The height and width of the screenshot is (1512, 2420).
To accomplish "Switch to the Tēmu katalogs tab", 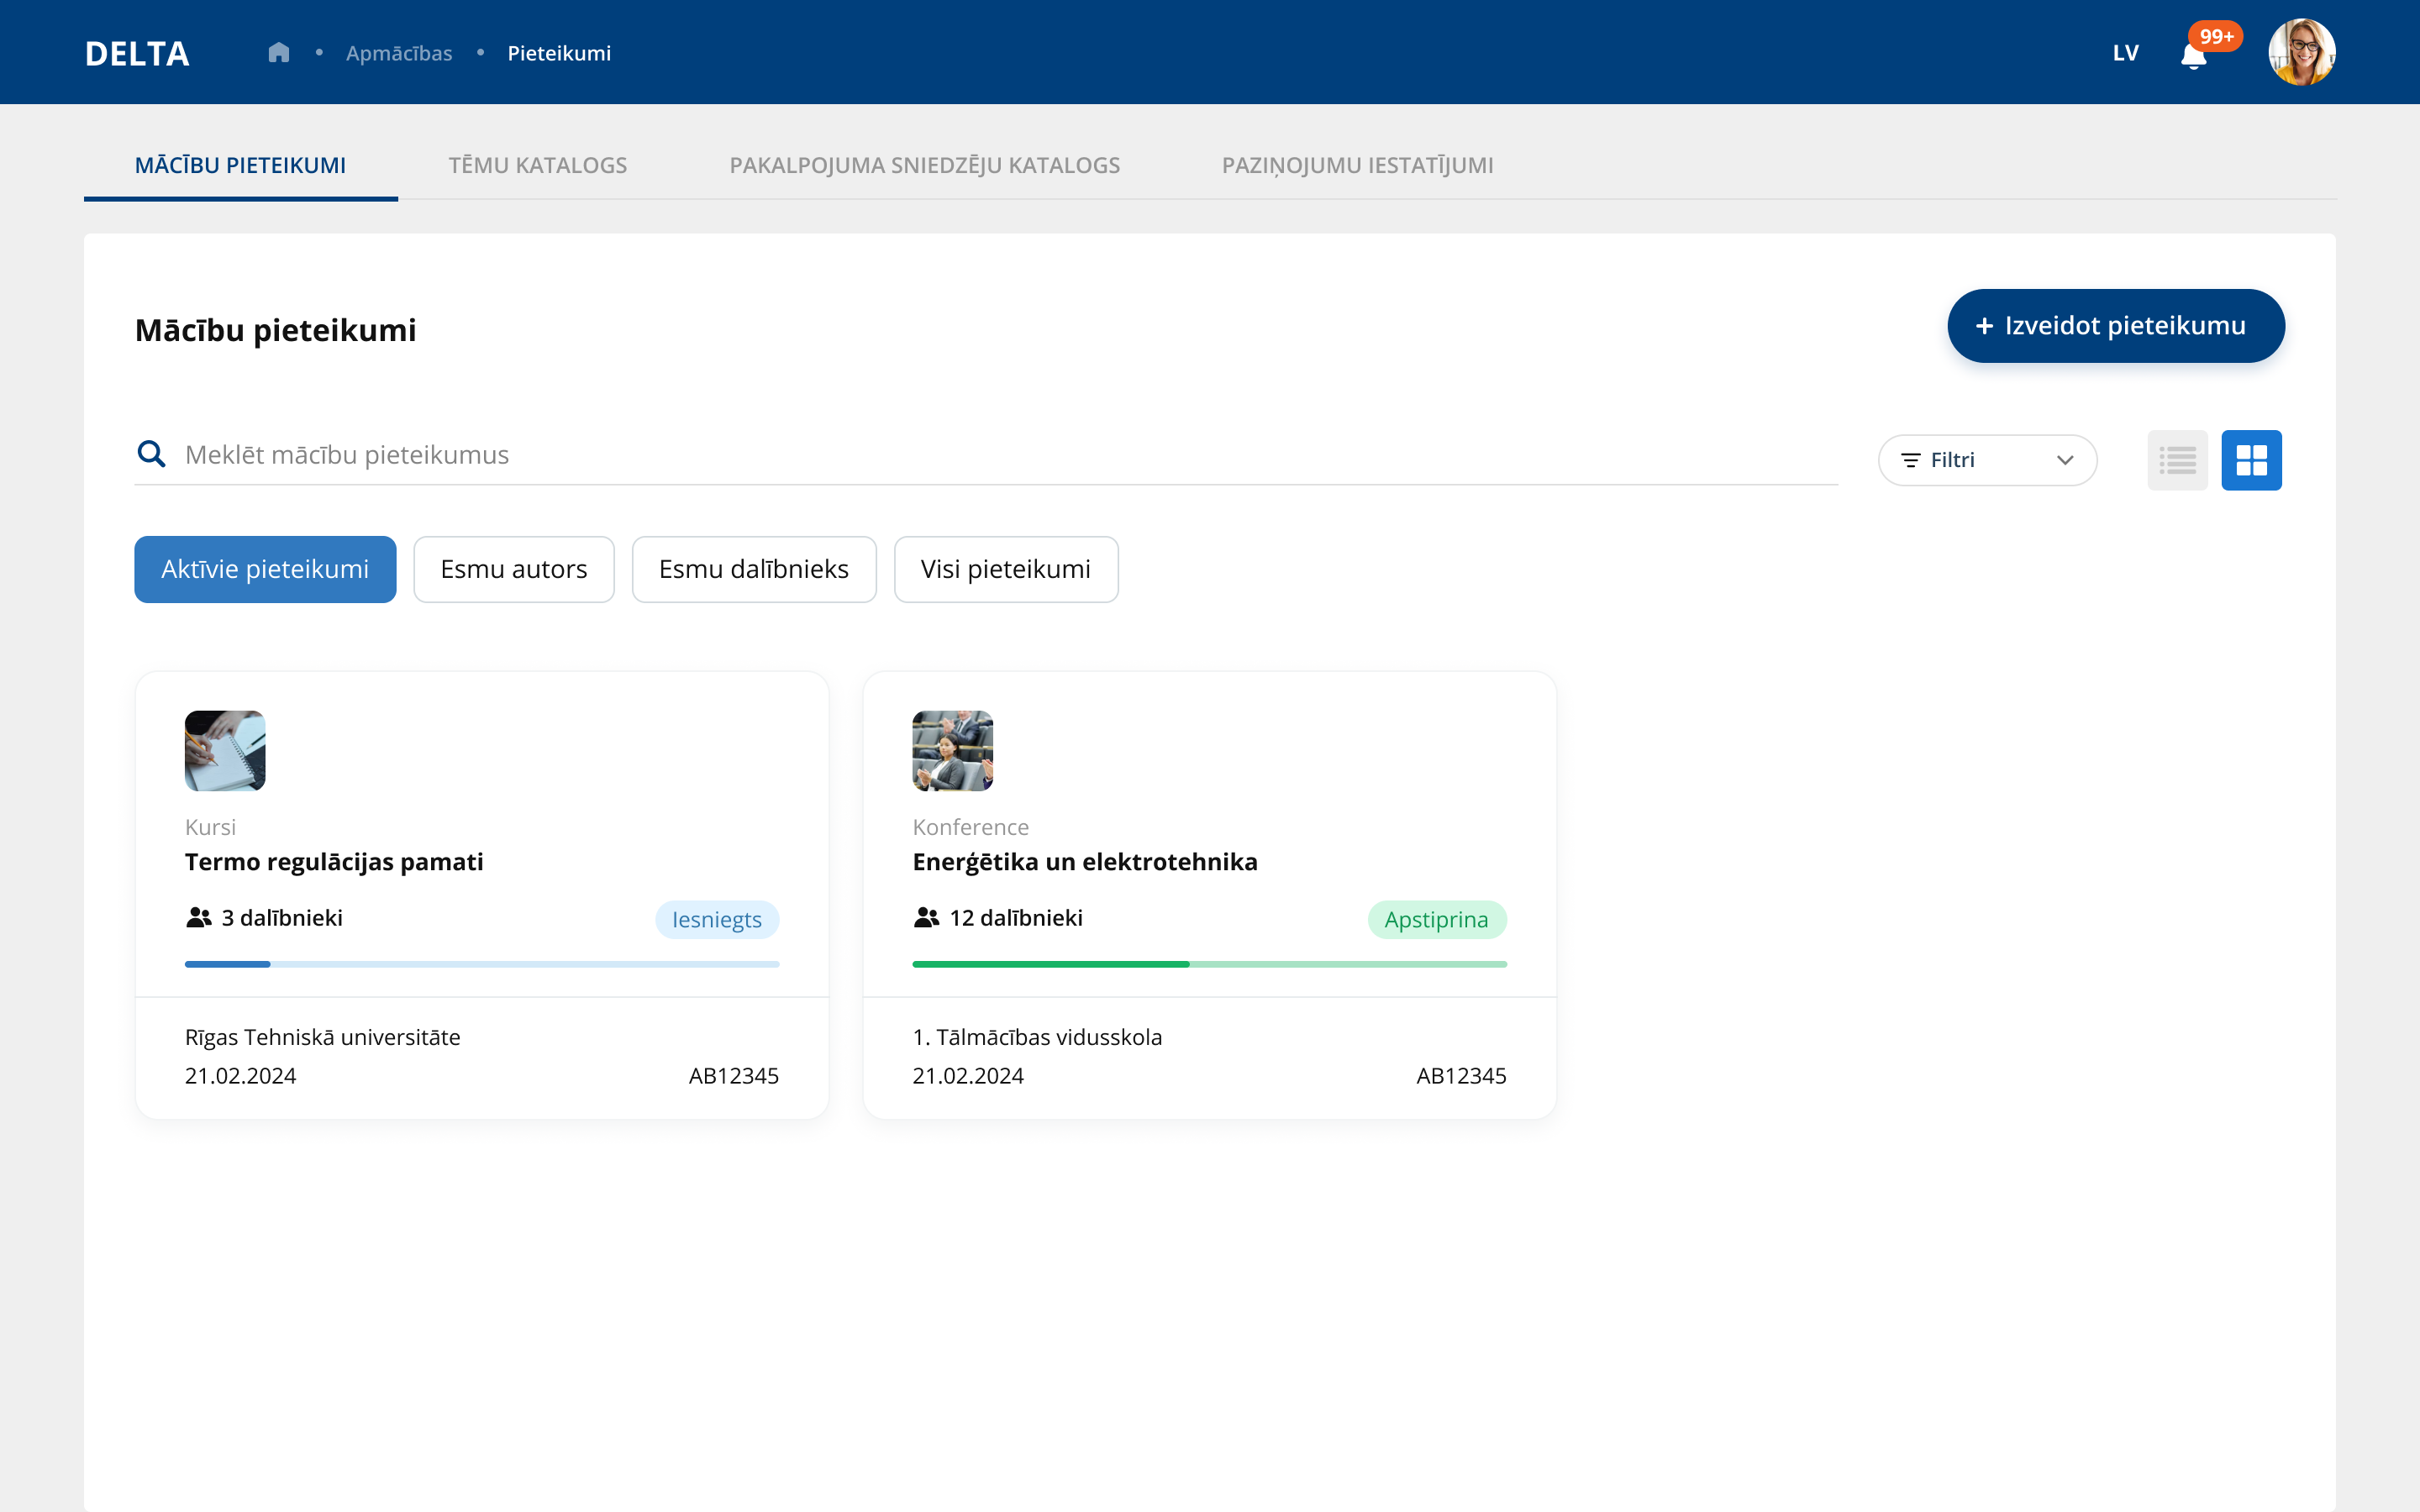I will click(x=538, y=165).
